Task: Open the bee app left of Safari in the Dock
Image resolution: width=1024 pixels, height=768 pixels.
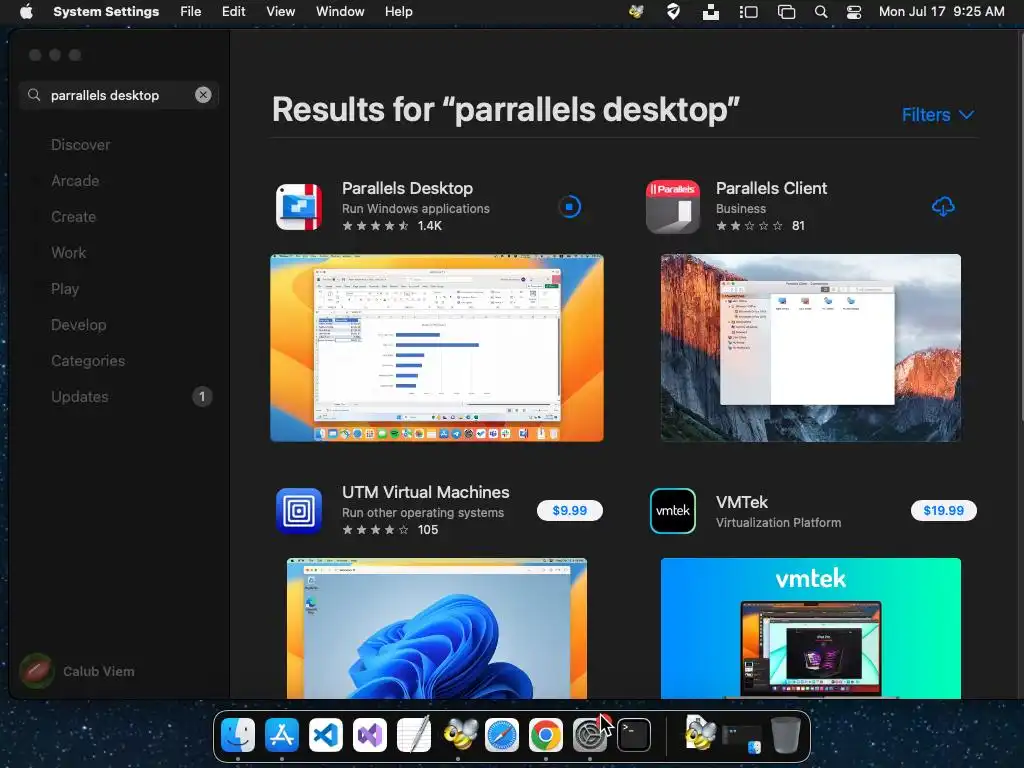Action: pyautogui.click(x=458, y=735)
